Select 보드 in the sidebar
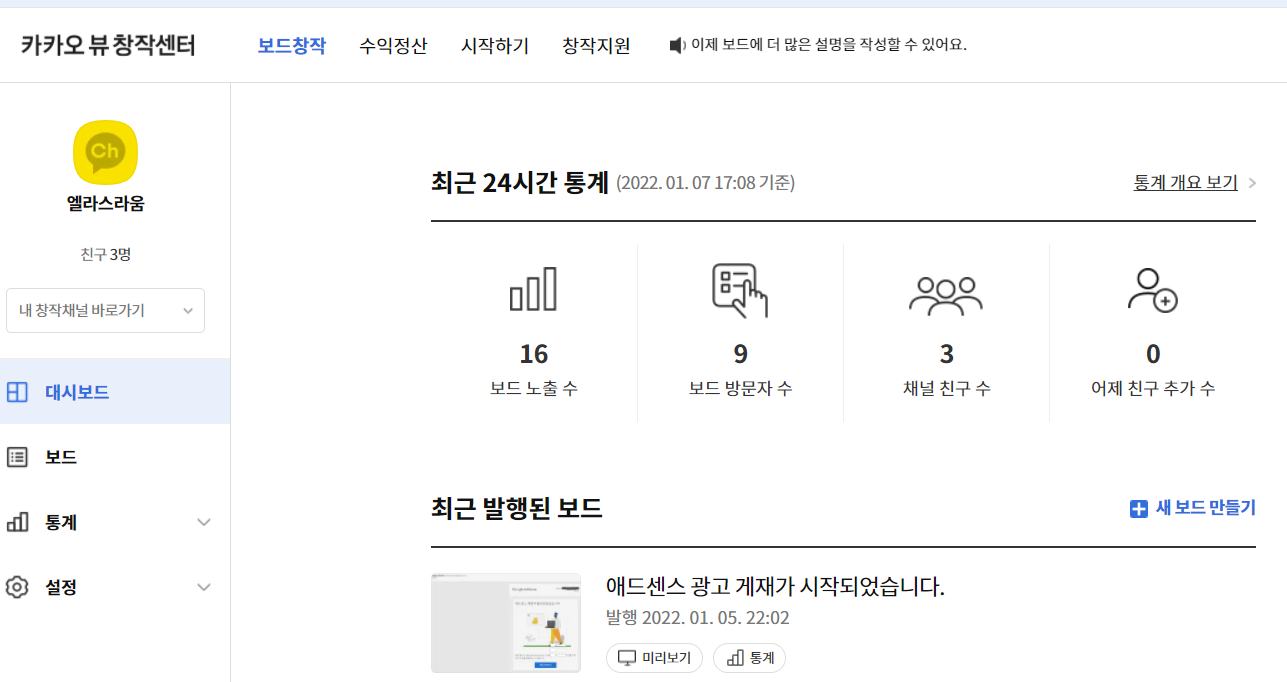Screen dimensions: 1287x682 click(x=115, y=457)
